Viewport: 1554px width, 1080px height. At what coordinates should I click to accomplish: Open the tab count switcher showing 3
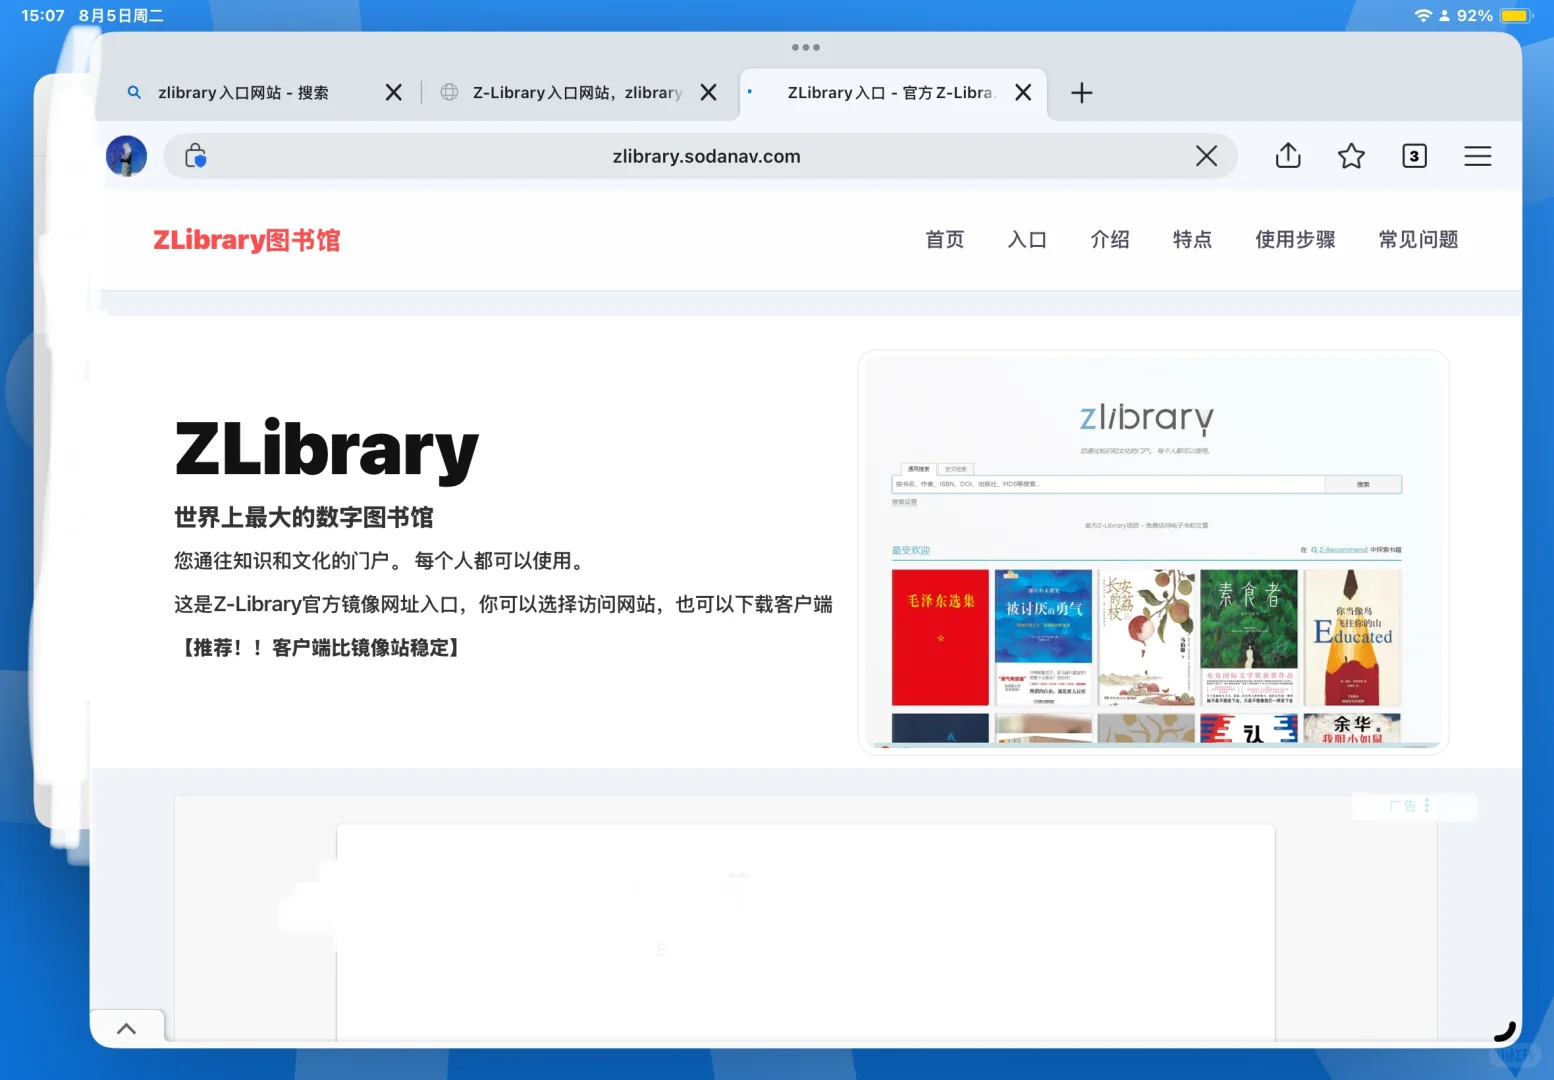1414,156
